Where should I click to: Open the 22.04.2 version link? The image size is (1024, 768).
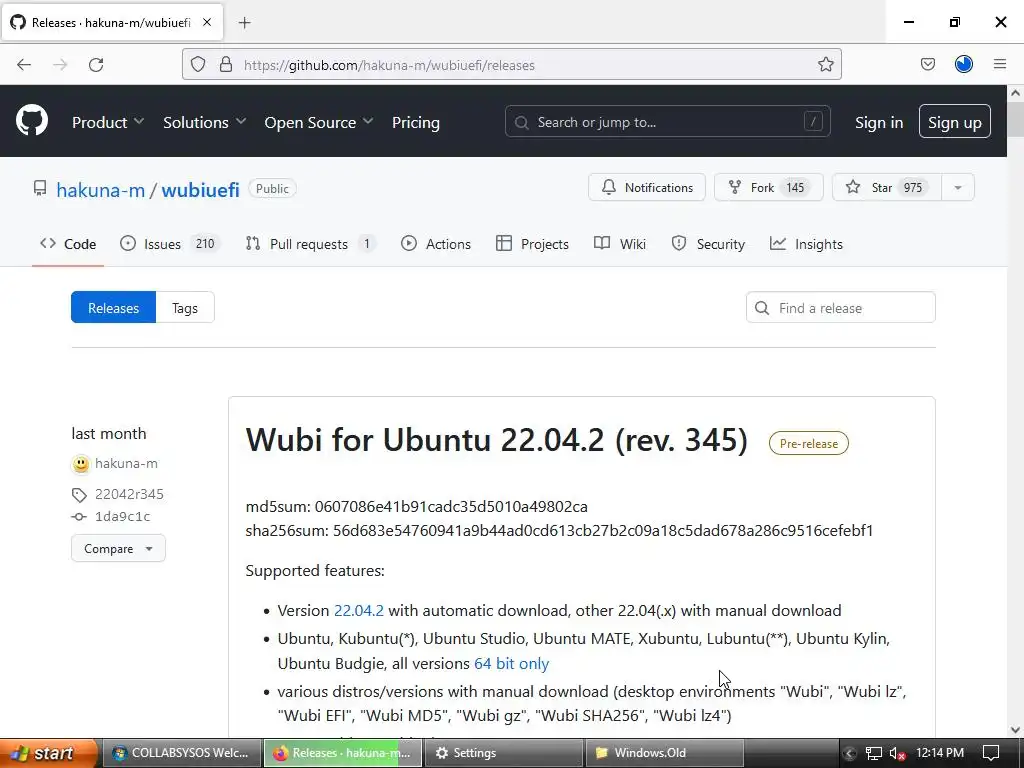pos(359,611)
